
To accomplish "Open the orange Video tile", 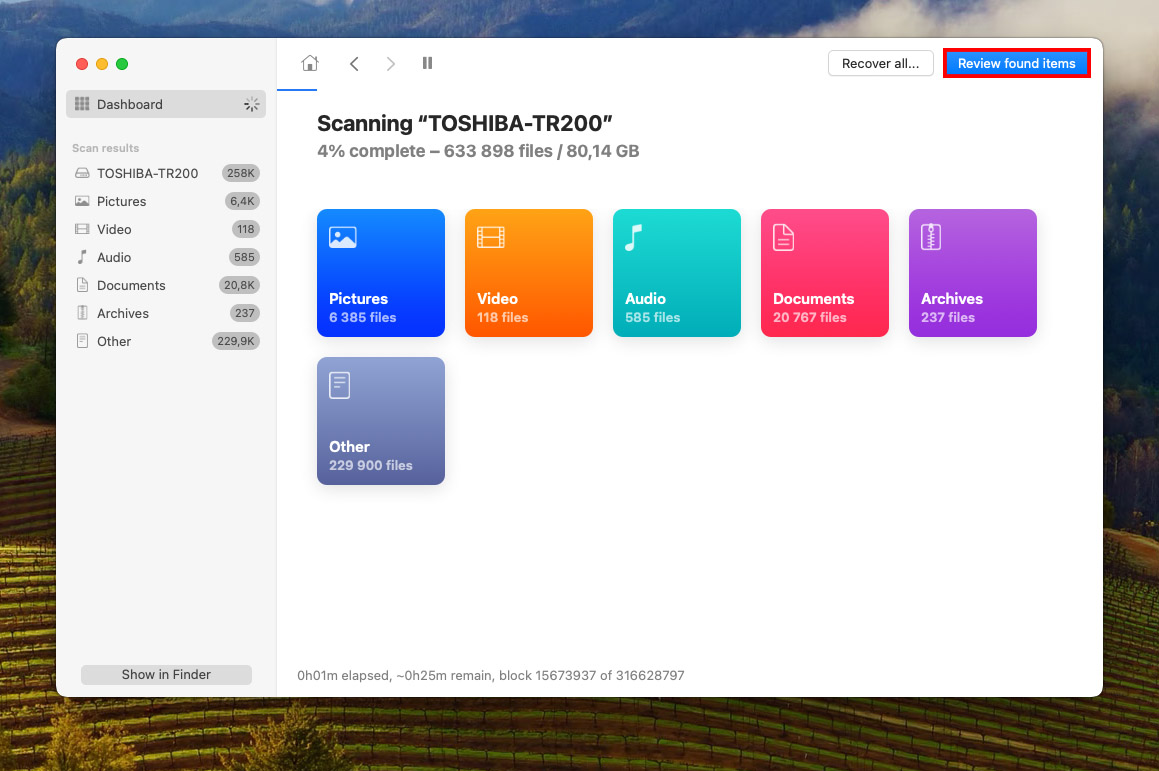I will (x=529, y=273).
